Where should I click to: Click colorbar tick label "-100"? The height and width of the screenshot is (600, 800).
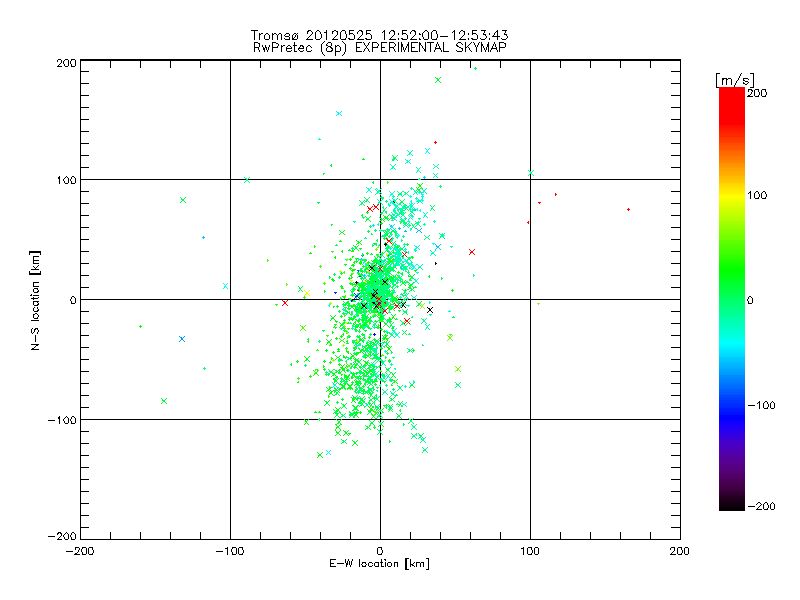(x=761, y=406)
